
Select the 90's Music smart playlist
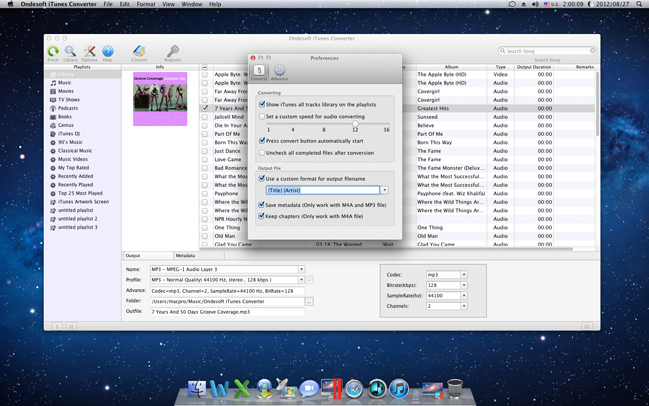click(70, 142)
